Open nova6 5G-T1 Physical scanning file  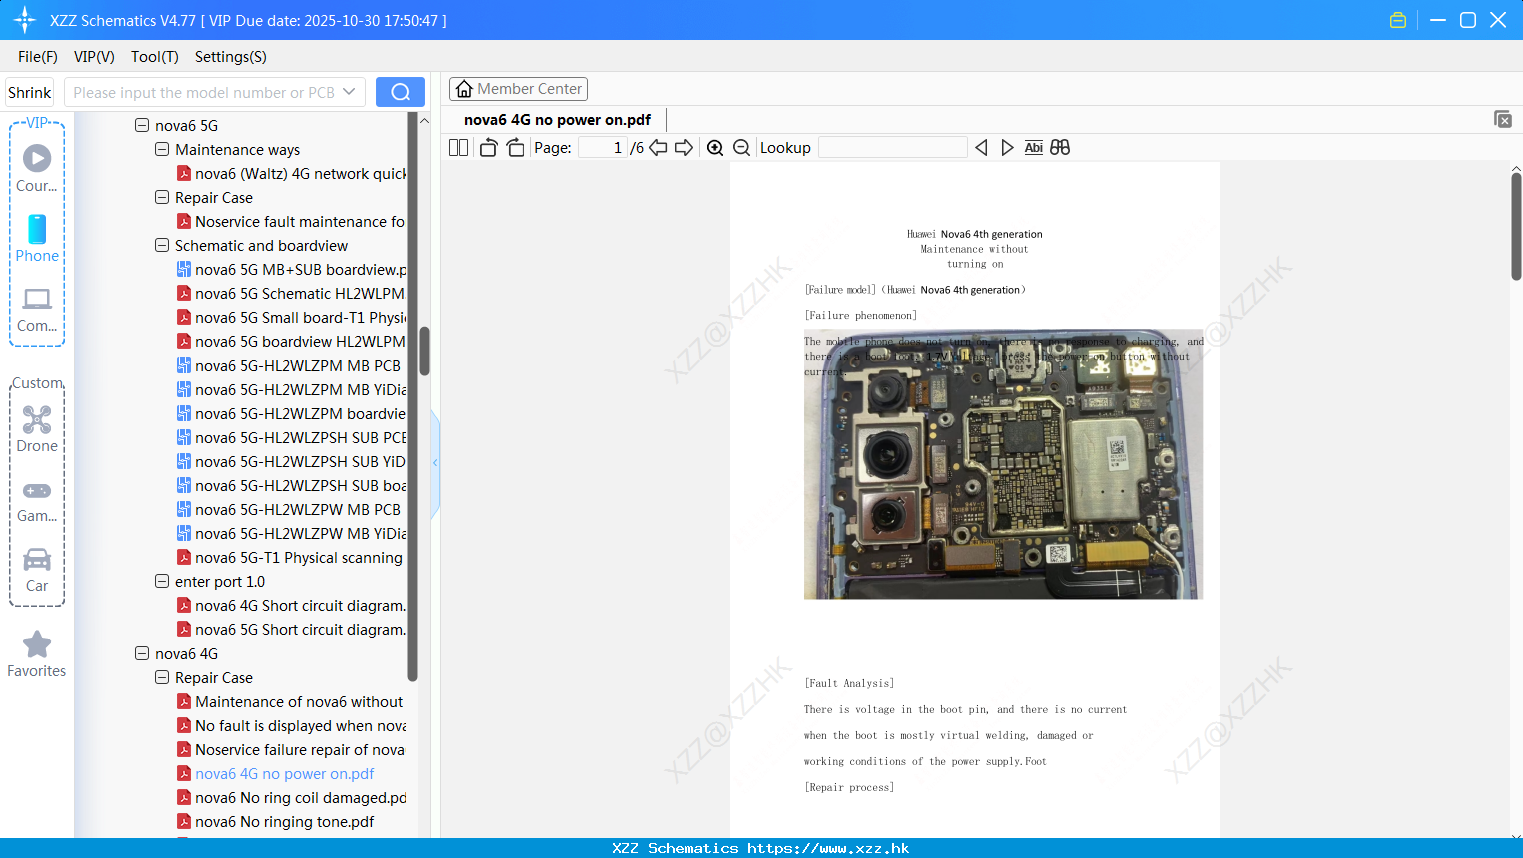tap(290, 558)
